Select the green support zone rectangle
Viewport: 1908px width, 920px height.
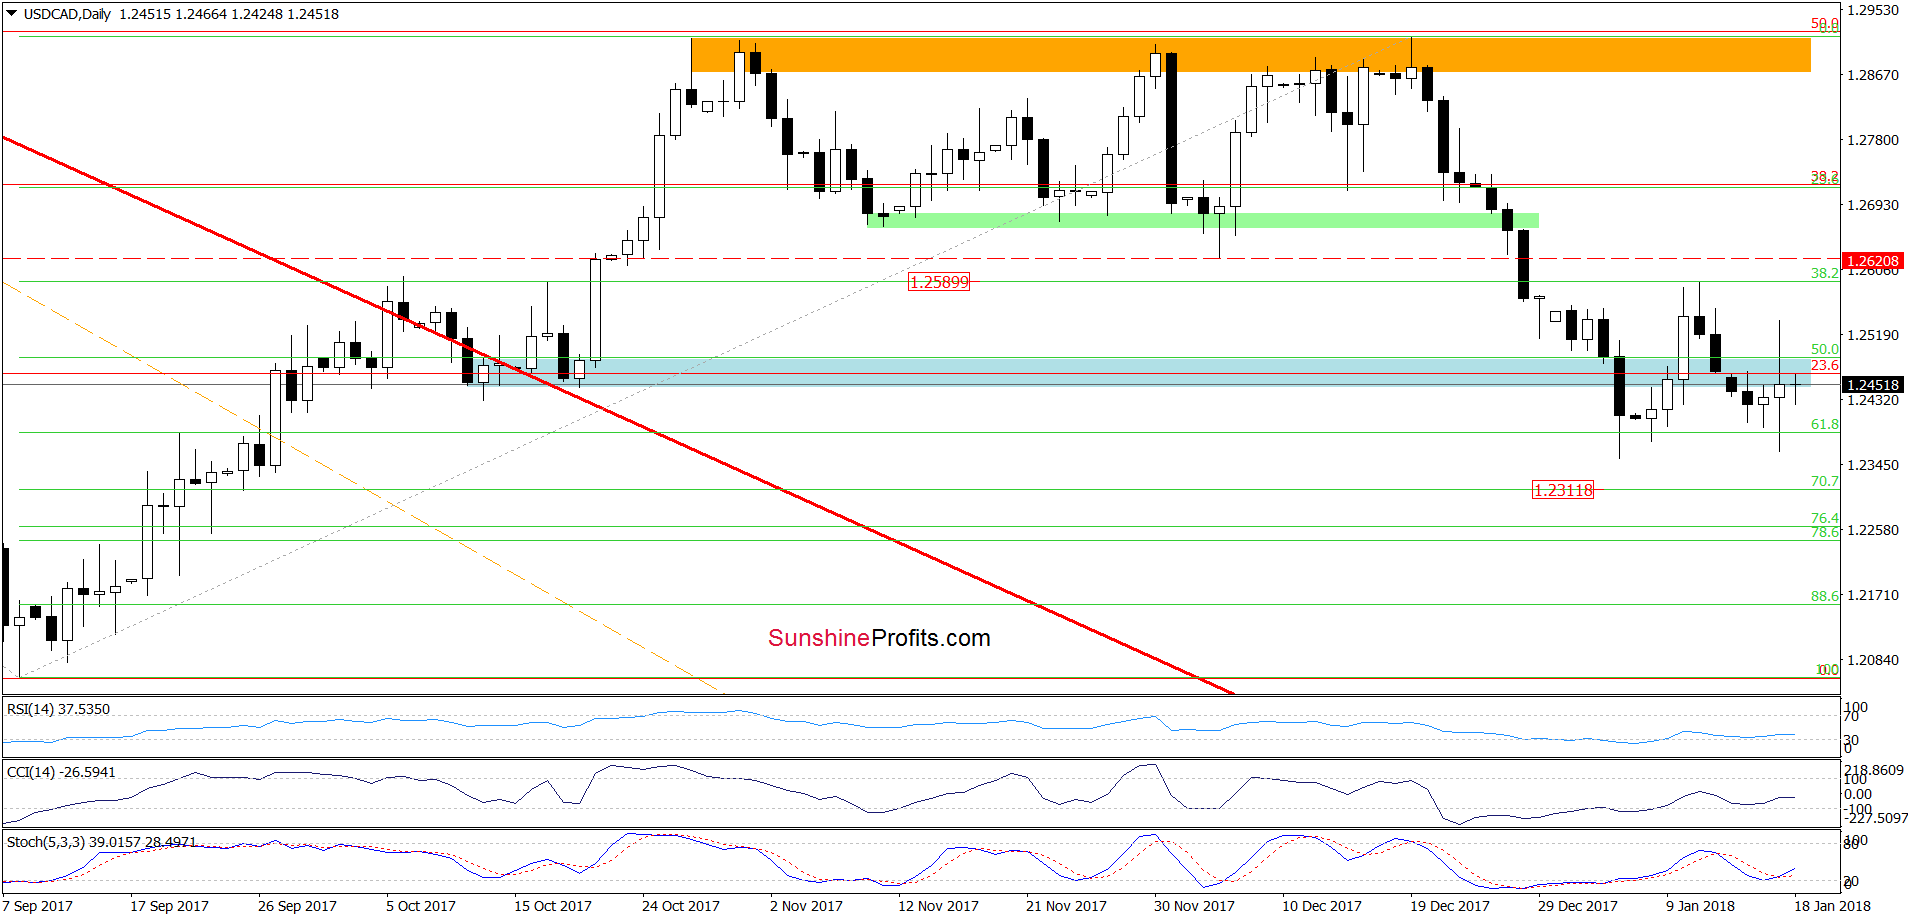pos(1203,220)
